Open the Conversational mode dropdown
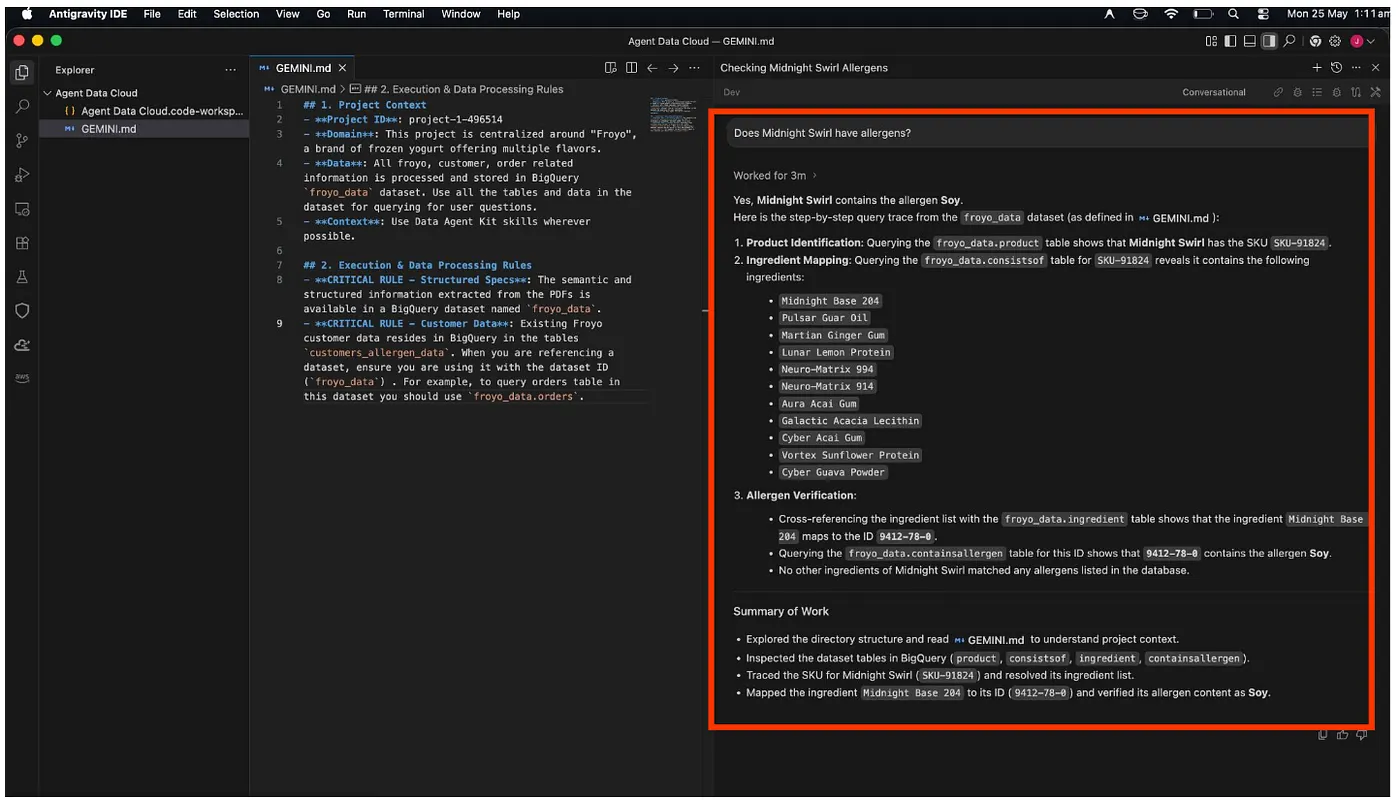Image resolution: width=1400 pixels, height=804 pixels. [1214, 92]
